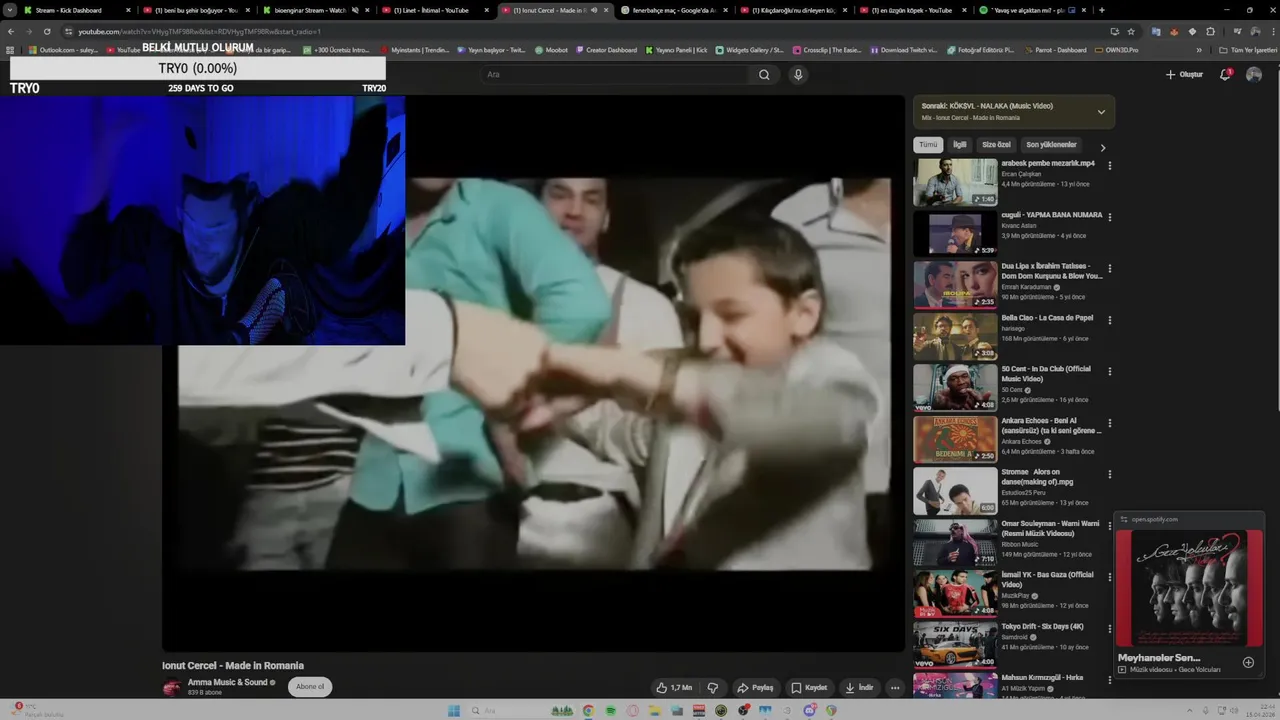
Task: Open arabesk pembe mezarlık video thumbnail
Action: pyautogui.click(x=955, y=182)
